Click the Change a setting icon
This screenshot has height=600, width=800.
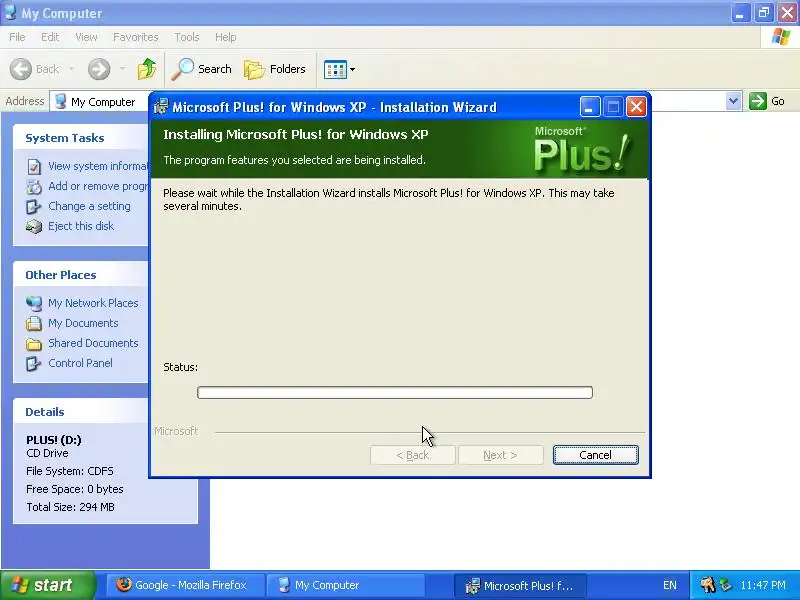pyautogui.click(x=34, y=207)
